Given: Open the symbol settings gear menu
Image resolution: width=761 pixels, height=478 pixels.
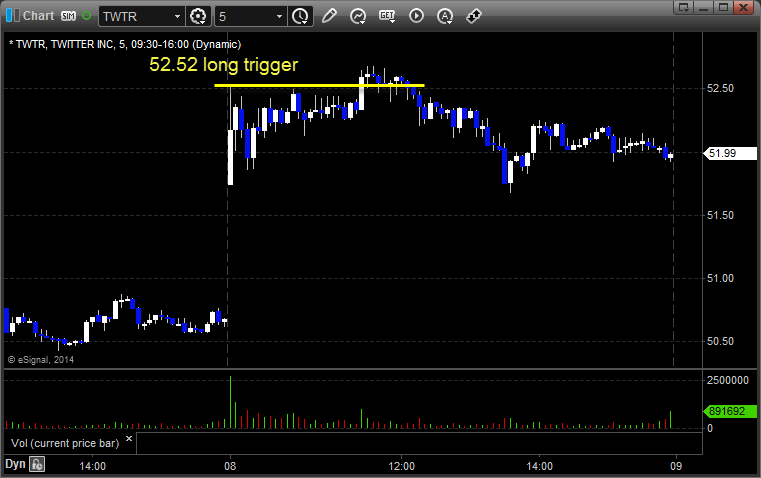Looking at the screenshot, I should click(198, 16).
